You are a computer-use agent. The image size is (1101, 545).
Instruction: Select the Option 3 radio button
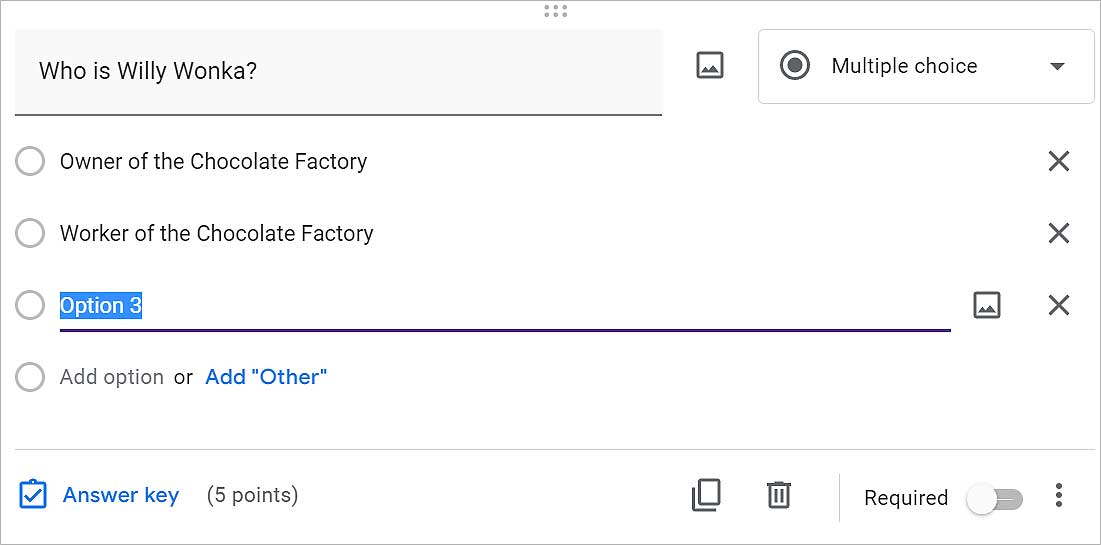click(x=30, y=306)
